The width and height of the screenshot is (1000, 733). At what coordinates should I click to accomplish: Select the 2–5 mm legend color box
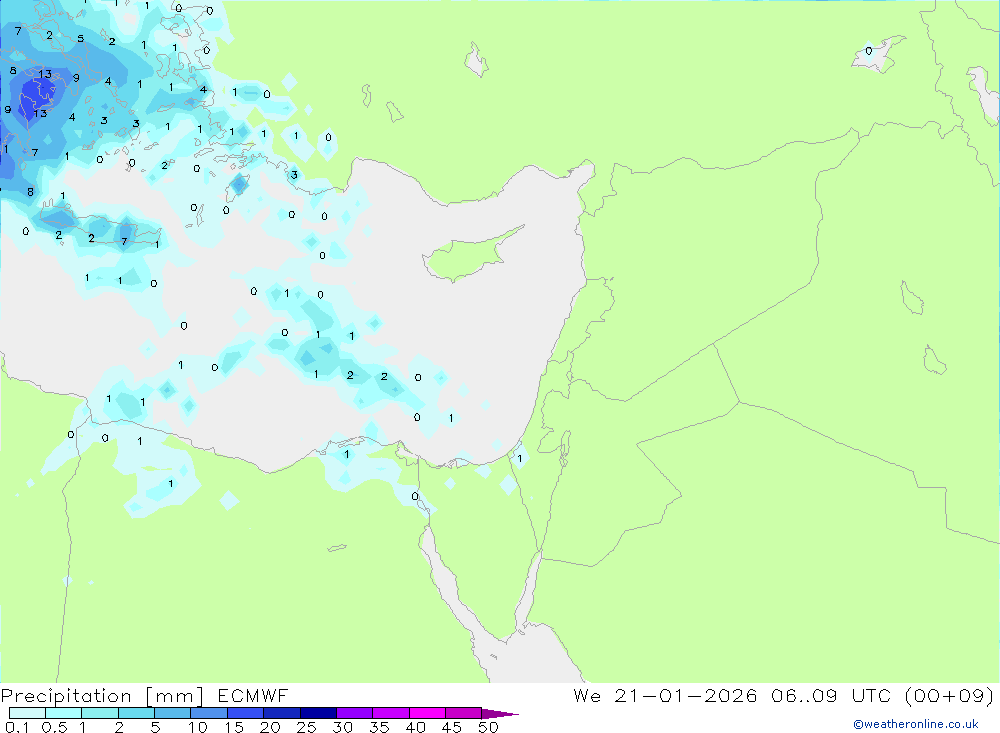[136, 713]
